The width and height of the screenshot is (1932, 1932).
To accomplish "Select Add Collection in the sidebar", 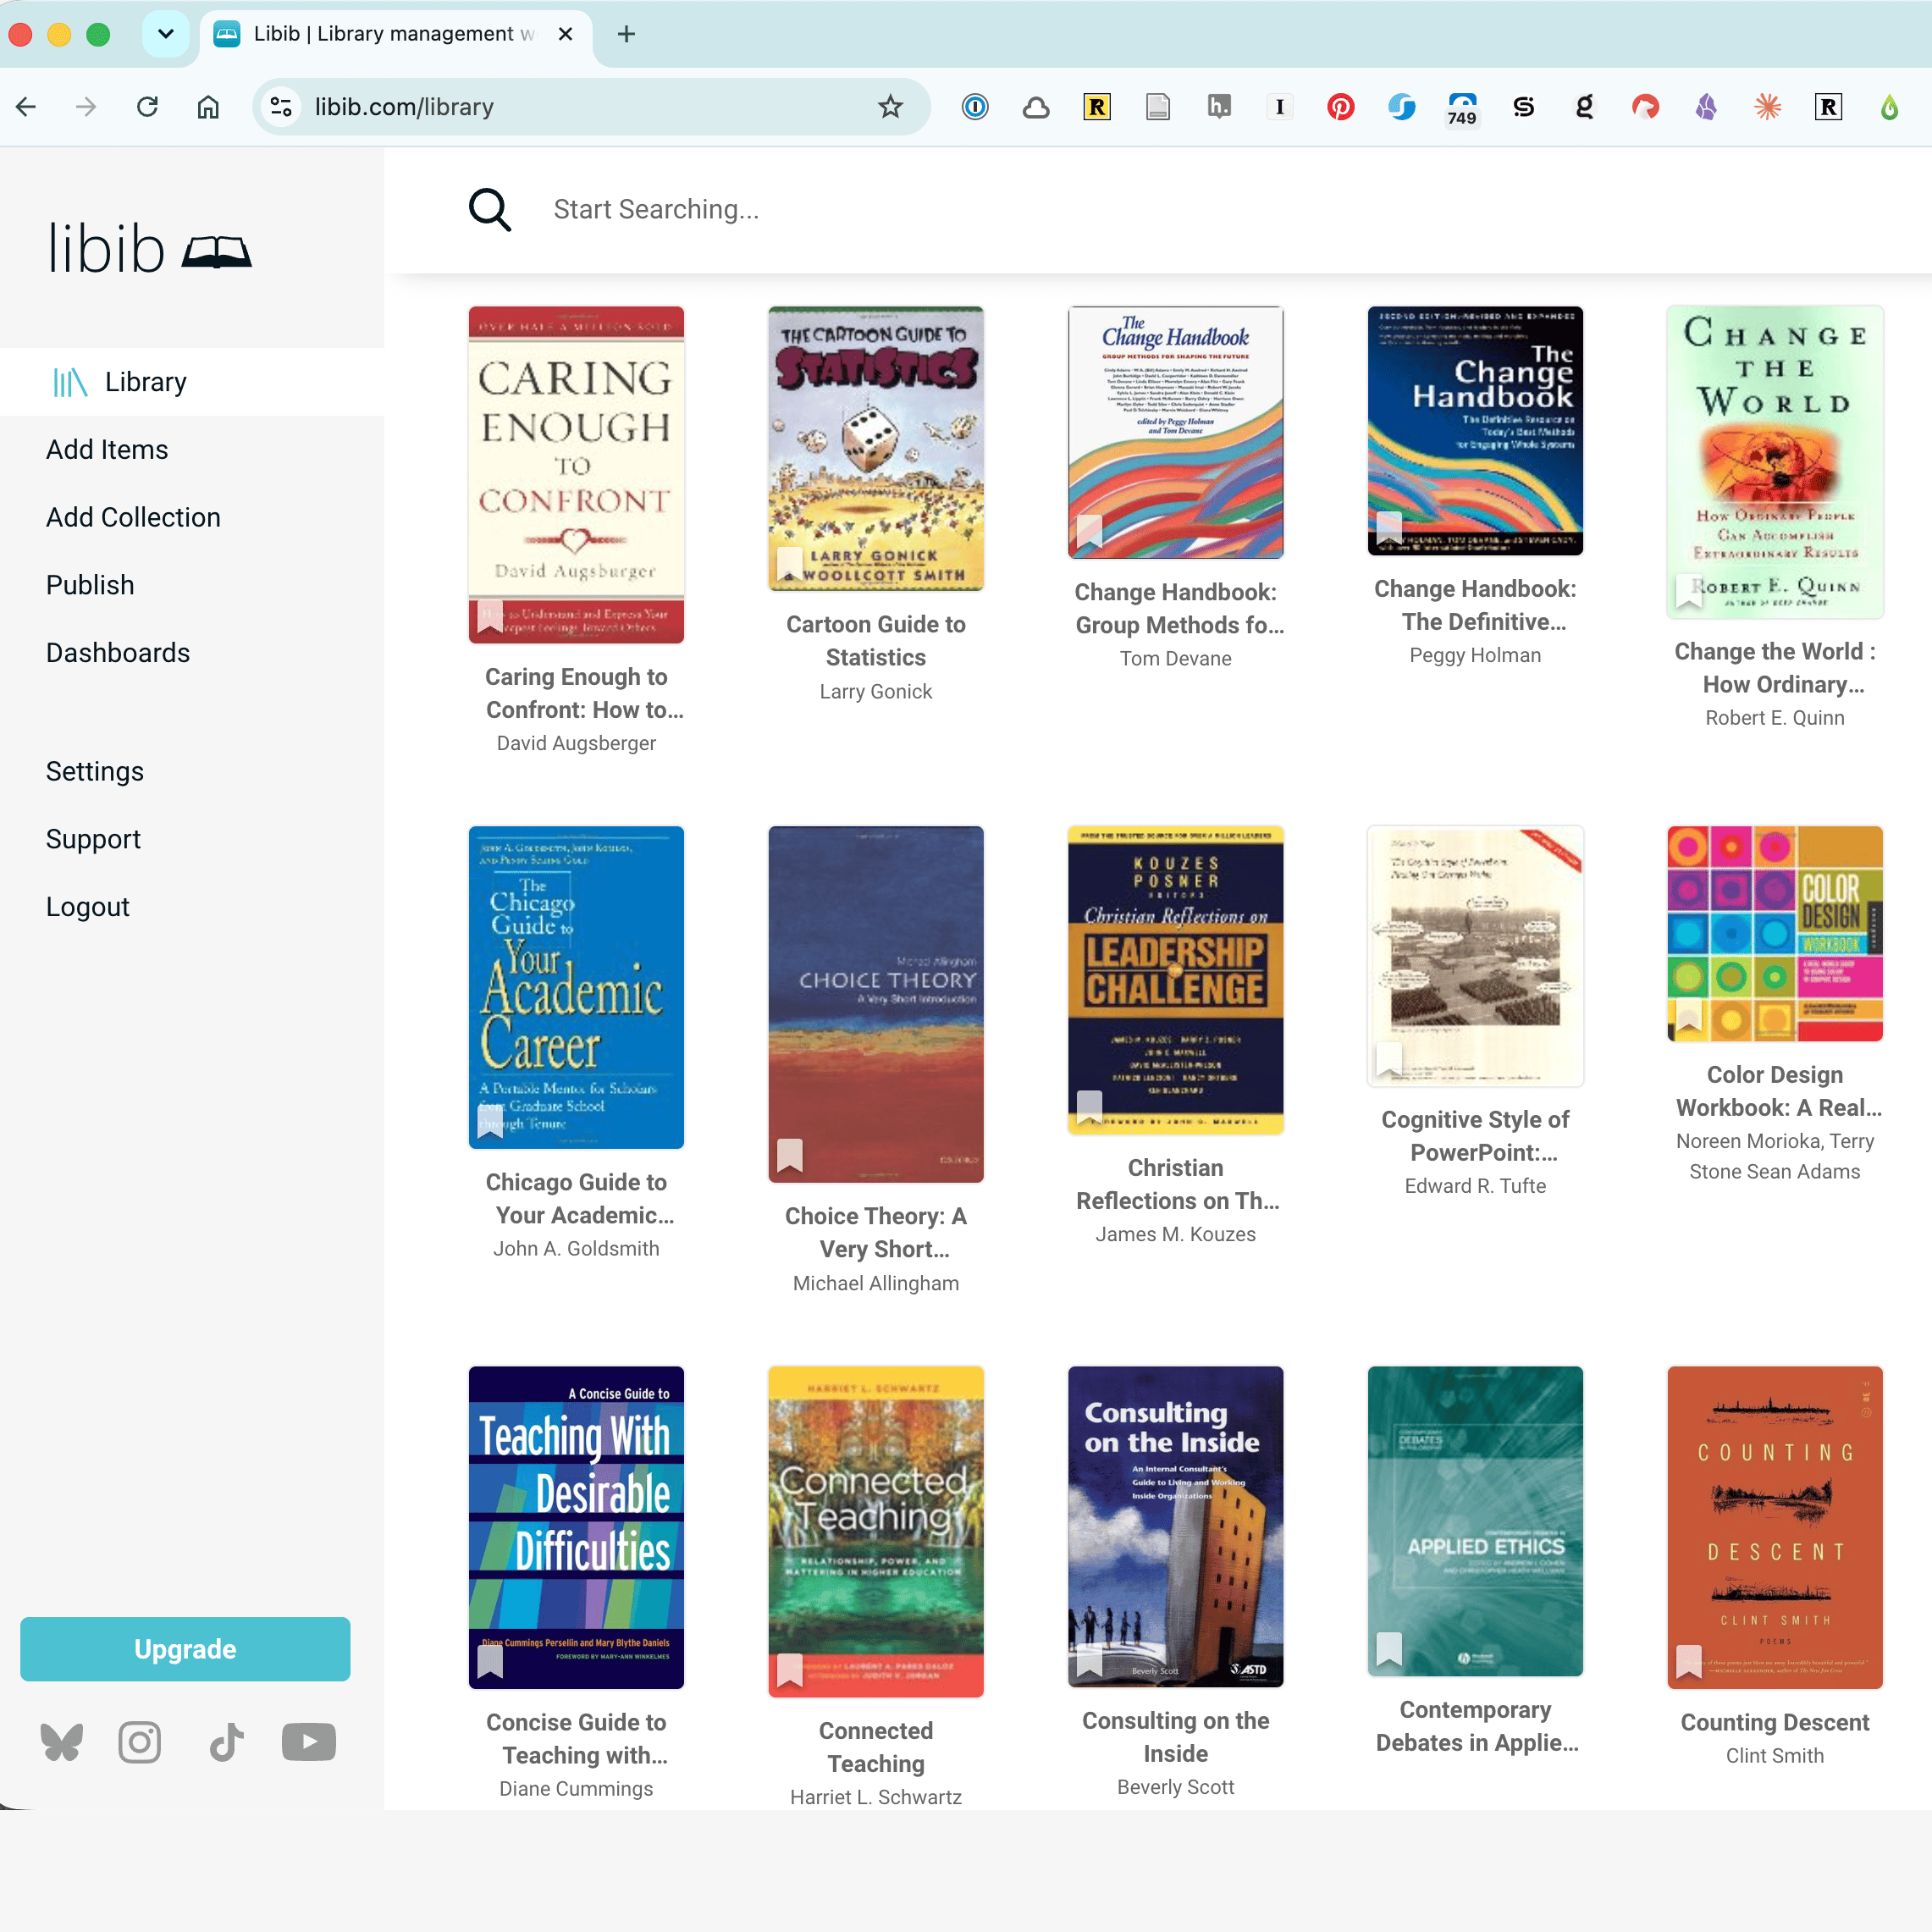I will click(133, 517).
